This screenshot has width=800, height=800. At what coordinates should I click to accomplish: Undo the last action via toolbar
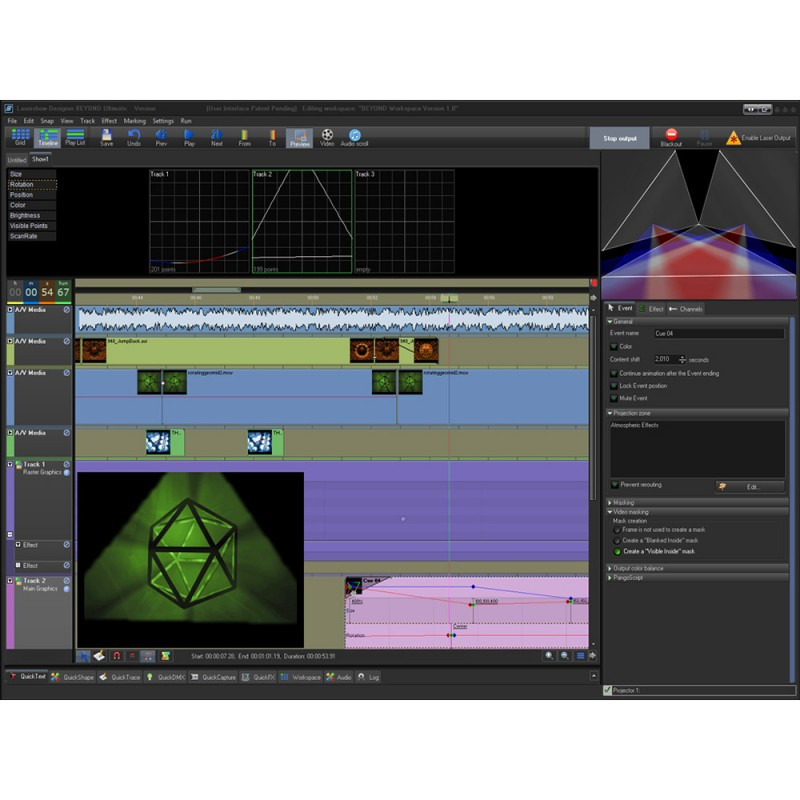coord(134,137)
